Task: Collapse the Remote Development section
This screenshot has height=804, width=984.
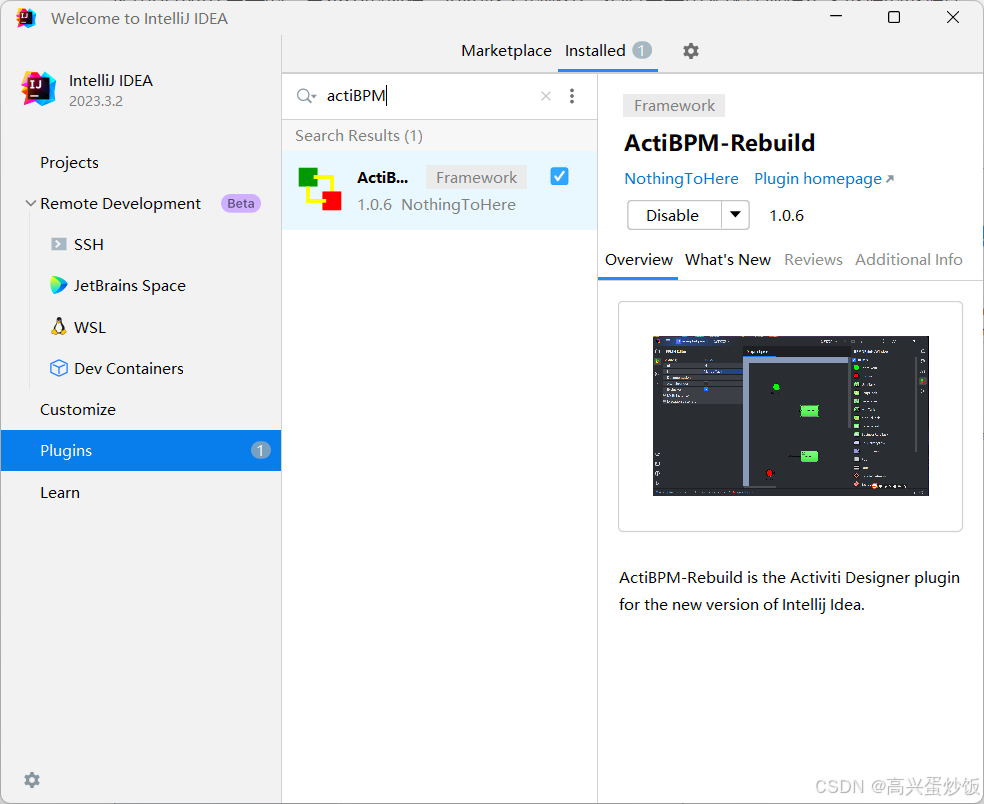Action: pos(30,203)
